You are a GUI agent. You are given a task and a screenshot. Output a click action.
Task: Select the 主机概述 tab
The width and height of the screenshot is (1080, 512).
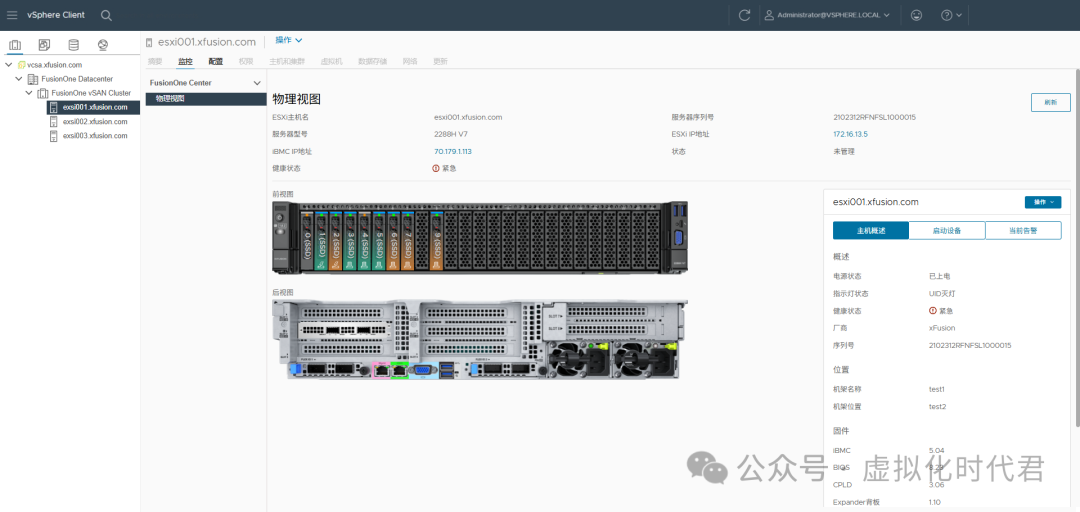(x=871, y=231)
